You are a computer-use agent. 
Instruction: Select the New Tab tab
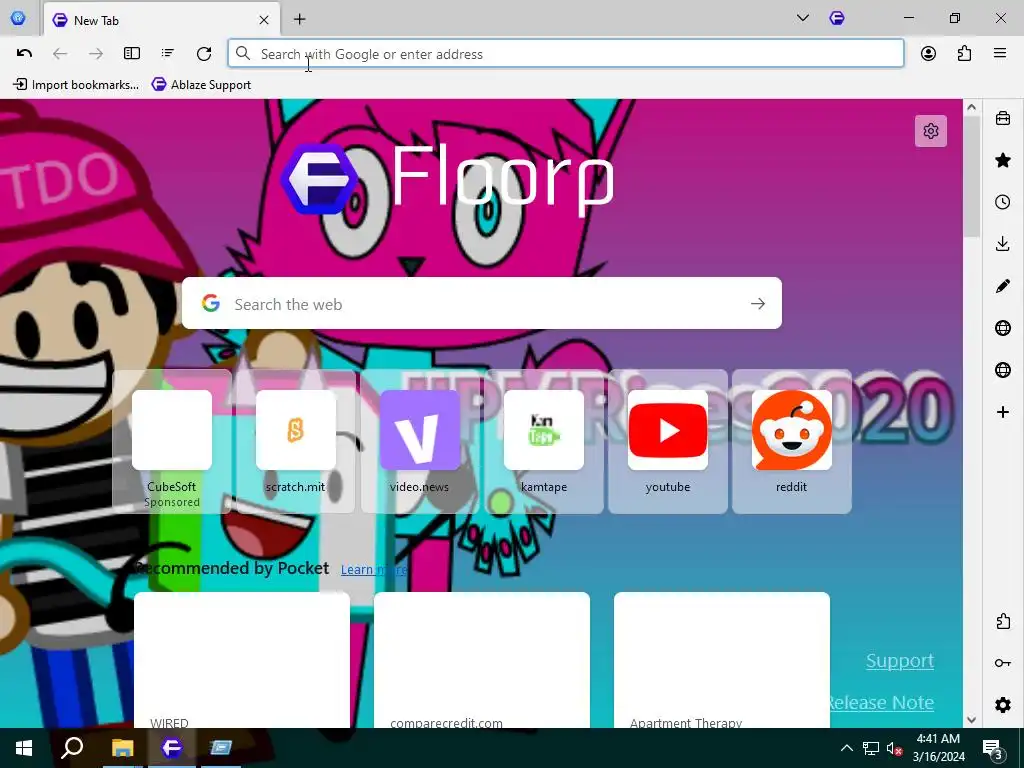coord(161,20)
